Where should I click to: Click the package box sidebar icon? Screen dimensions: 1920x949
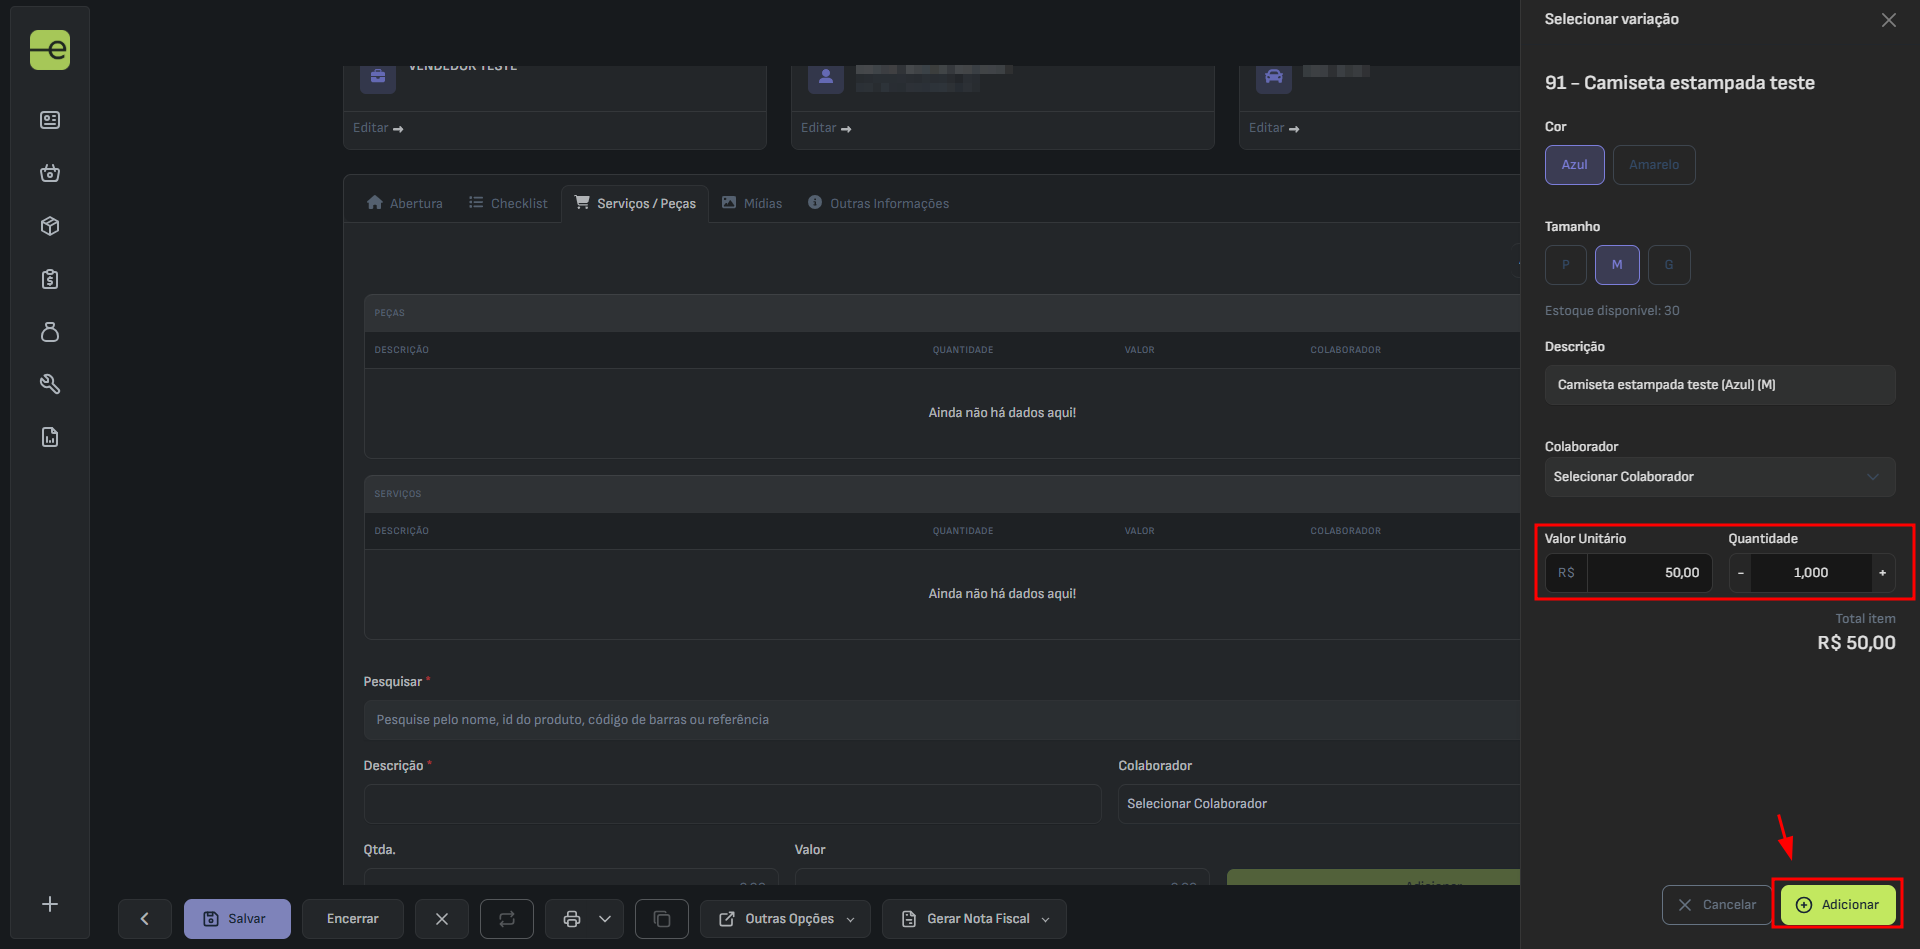coord(50,226)
